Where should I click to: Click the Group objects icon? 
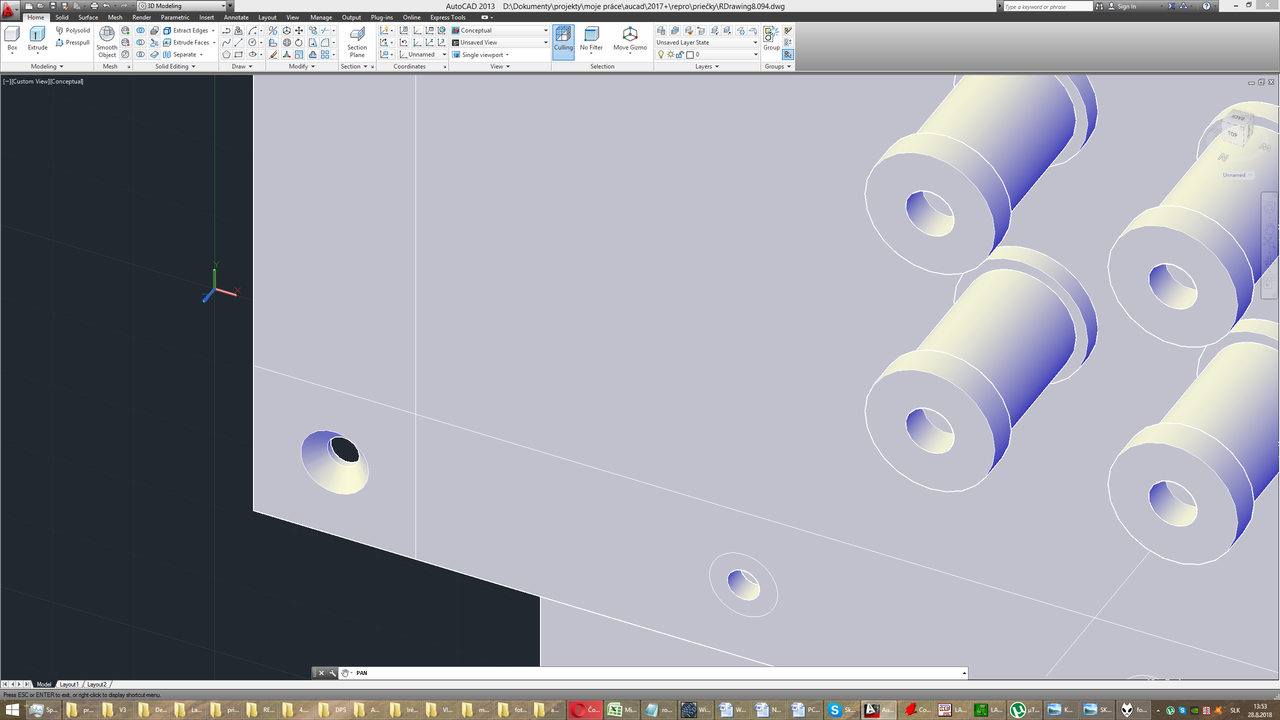tap(771, 38)
